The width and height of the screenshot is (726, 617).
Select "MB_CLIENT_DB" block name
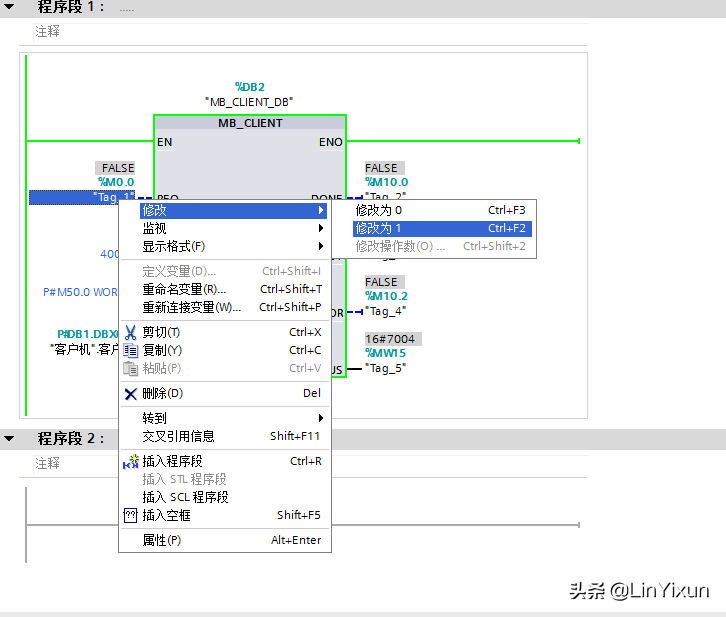tap(249, 102)
